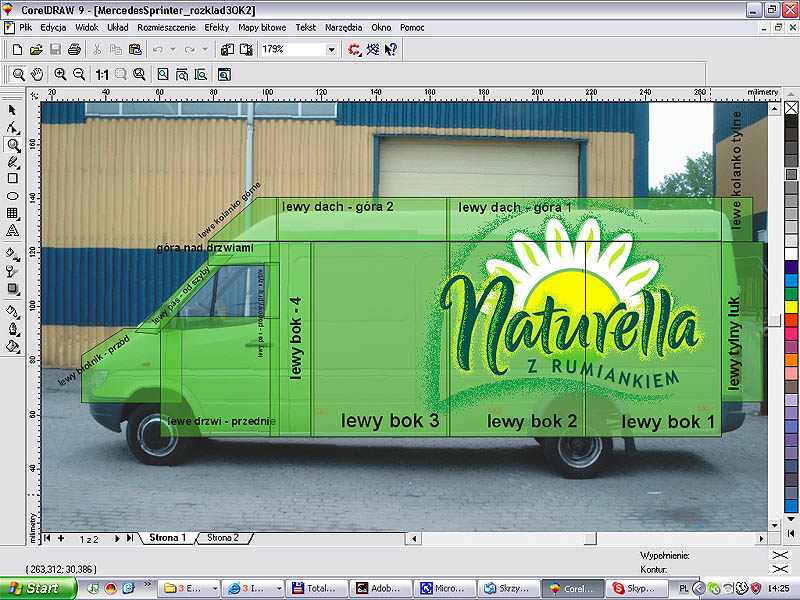Go to the first page button
The image size is (800, 600).
click(47, 538)
